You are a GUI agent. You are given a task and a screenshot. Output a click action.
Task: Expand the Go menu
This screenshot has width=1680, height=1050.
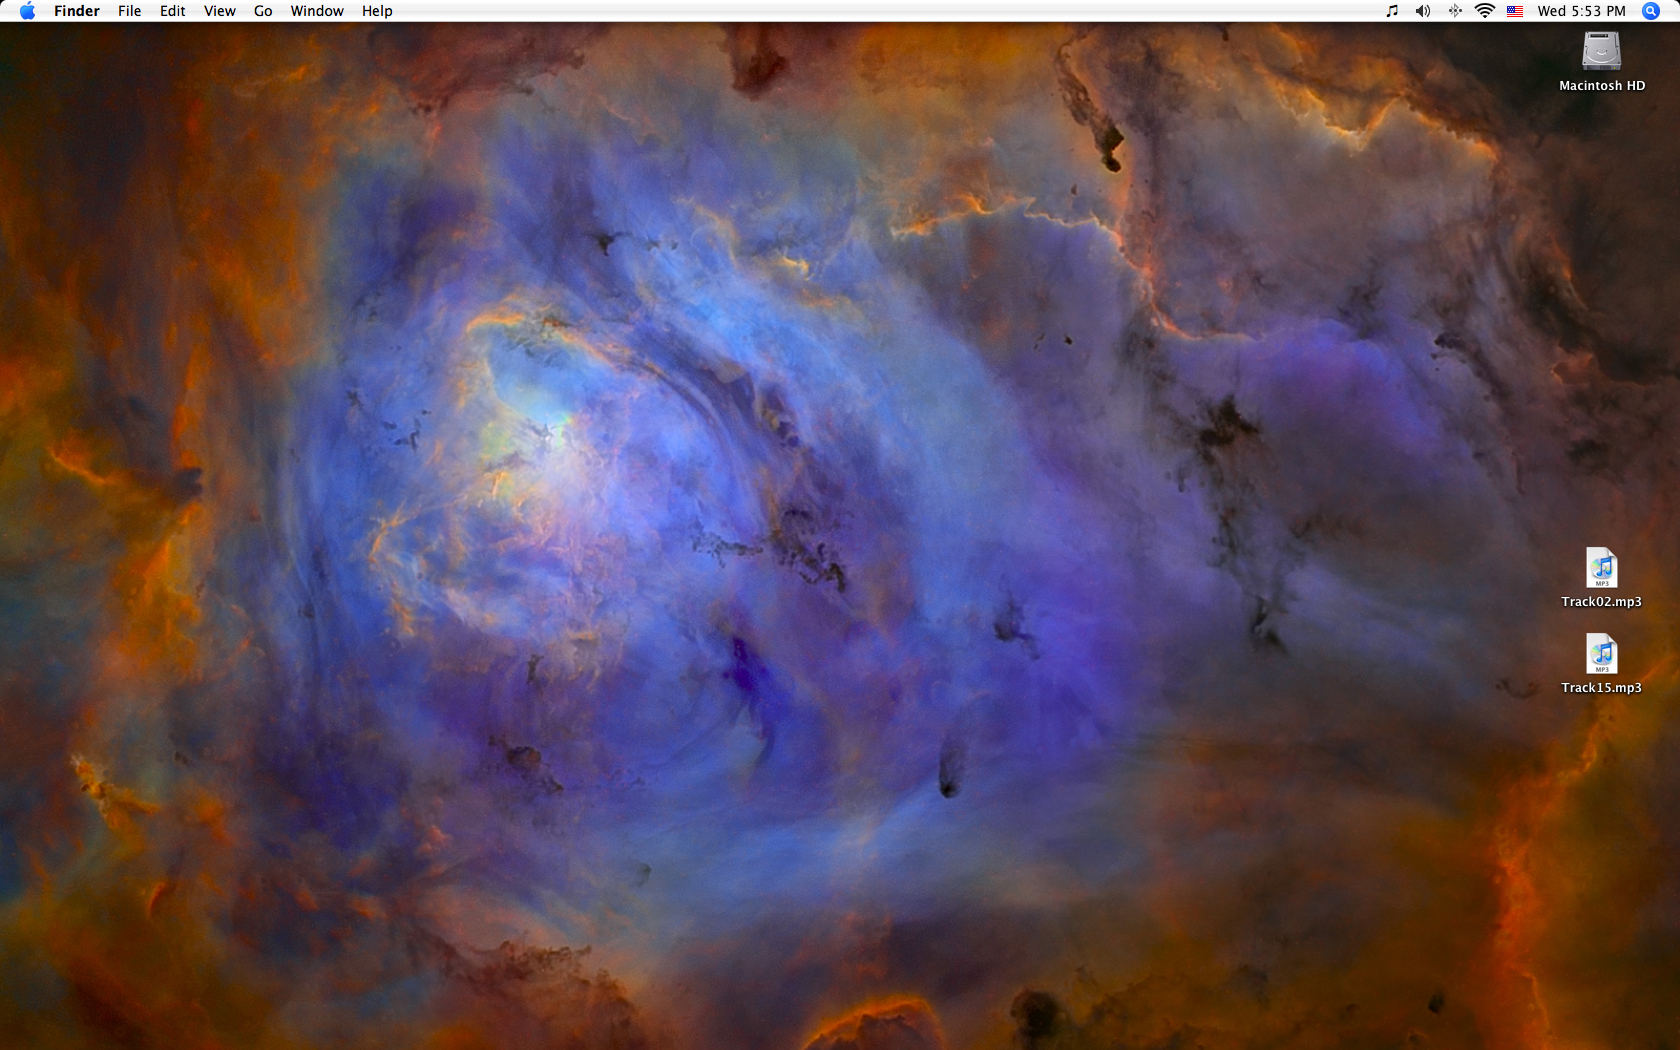[x=263, y=11]
